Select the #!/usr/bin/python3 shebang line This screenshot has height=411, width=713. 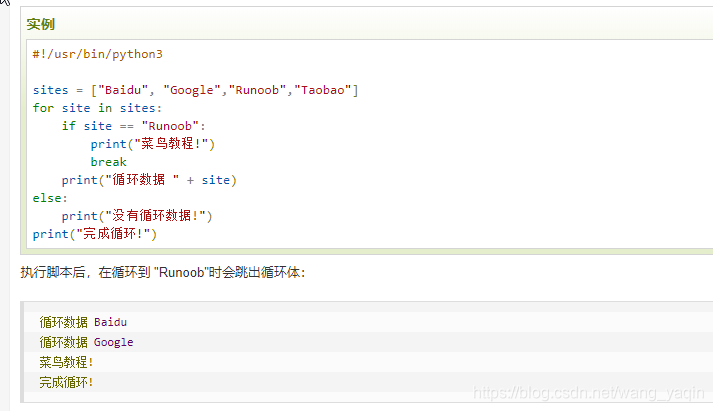[97, 54]
